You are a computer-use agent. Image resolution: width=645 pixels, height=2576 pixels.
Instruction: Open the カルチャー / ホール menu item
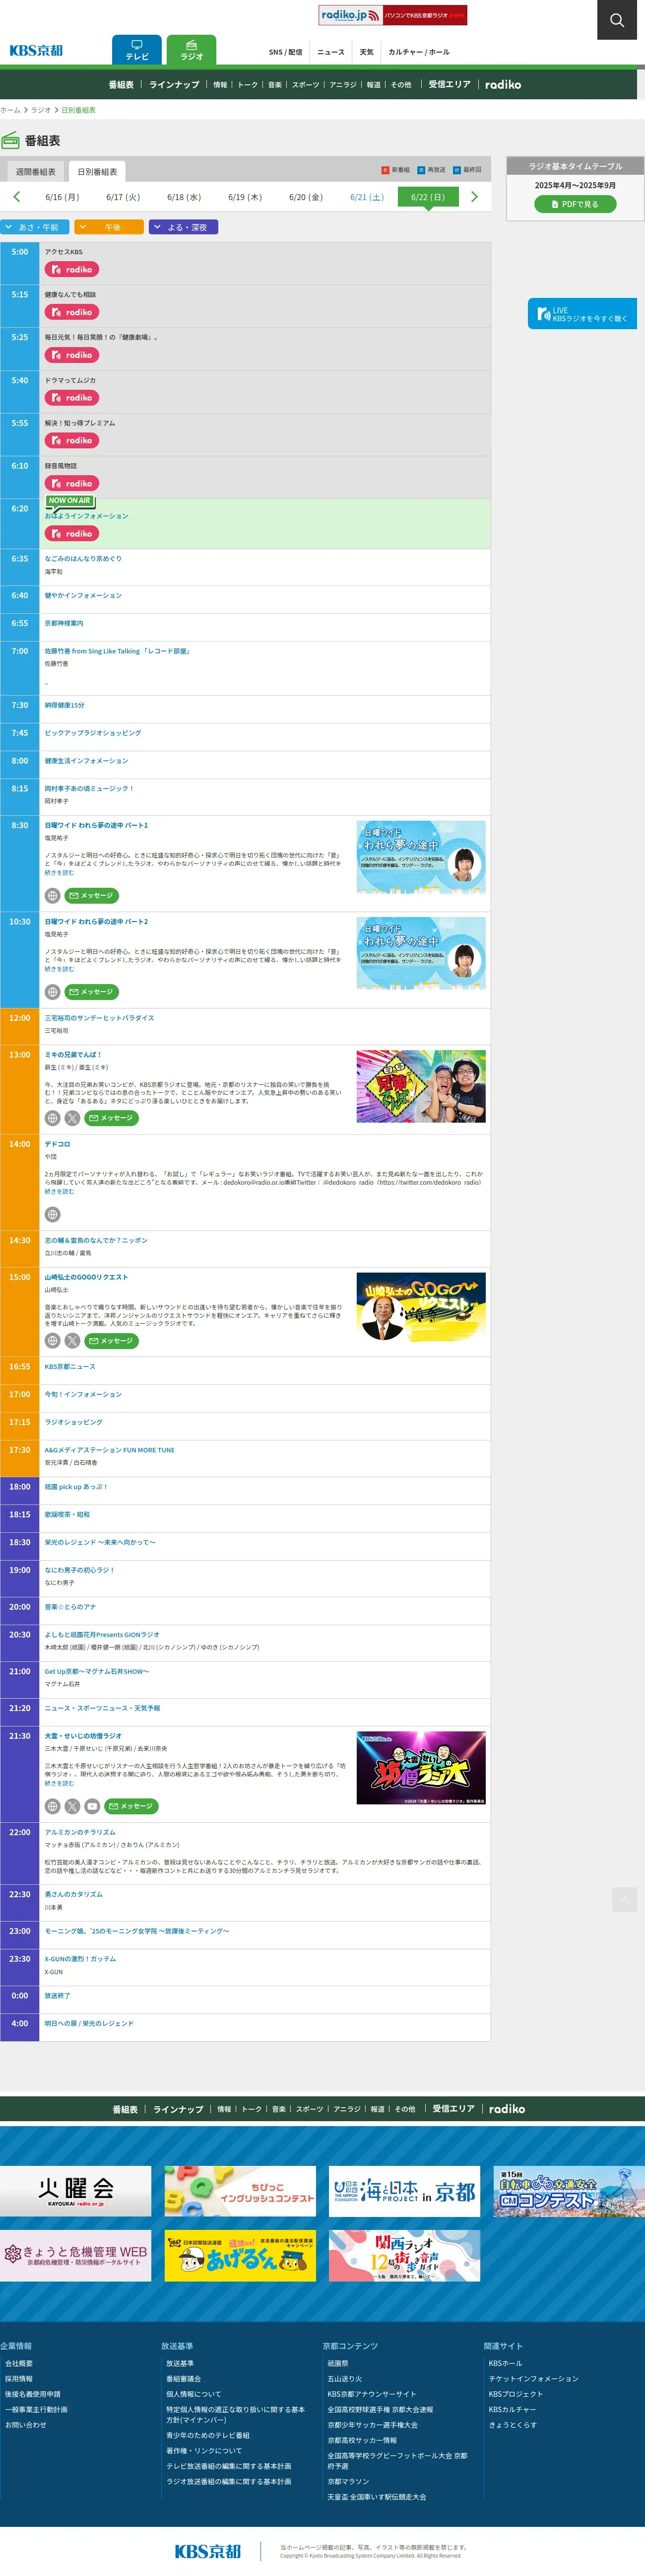[x=419, y=52]
